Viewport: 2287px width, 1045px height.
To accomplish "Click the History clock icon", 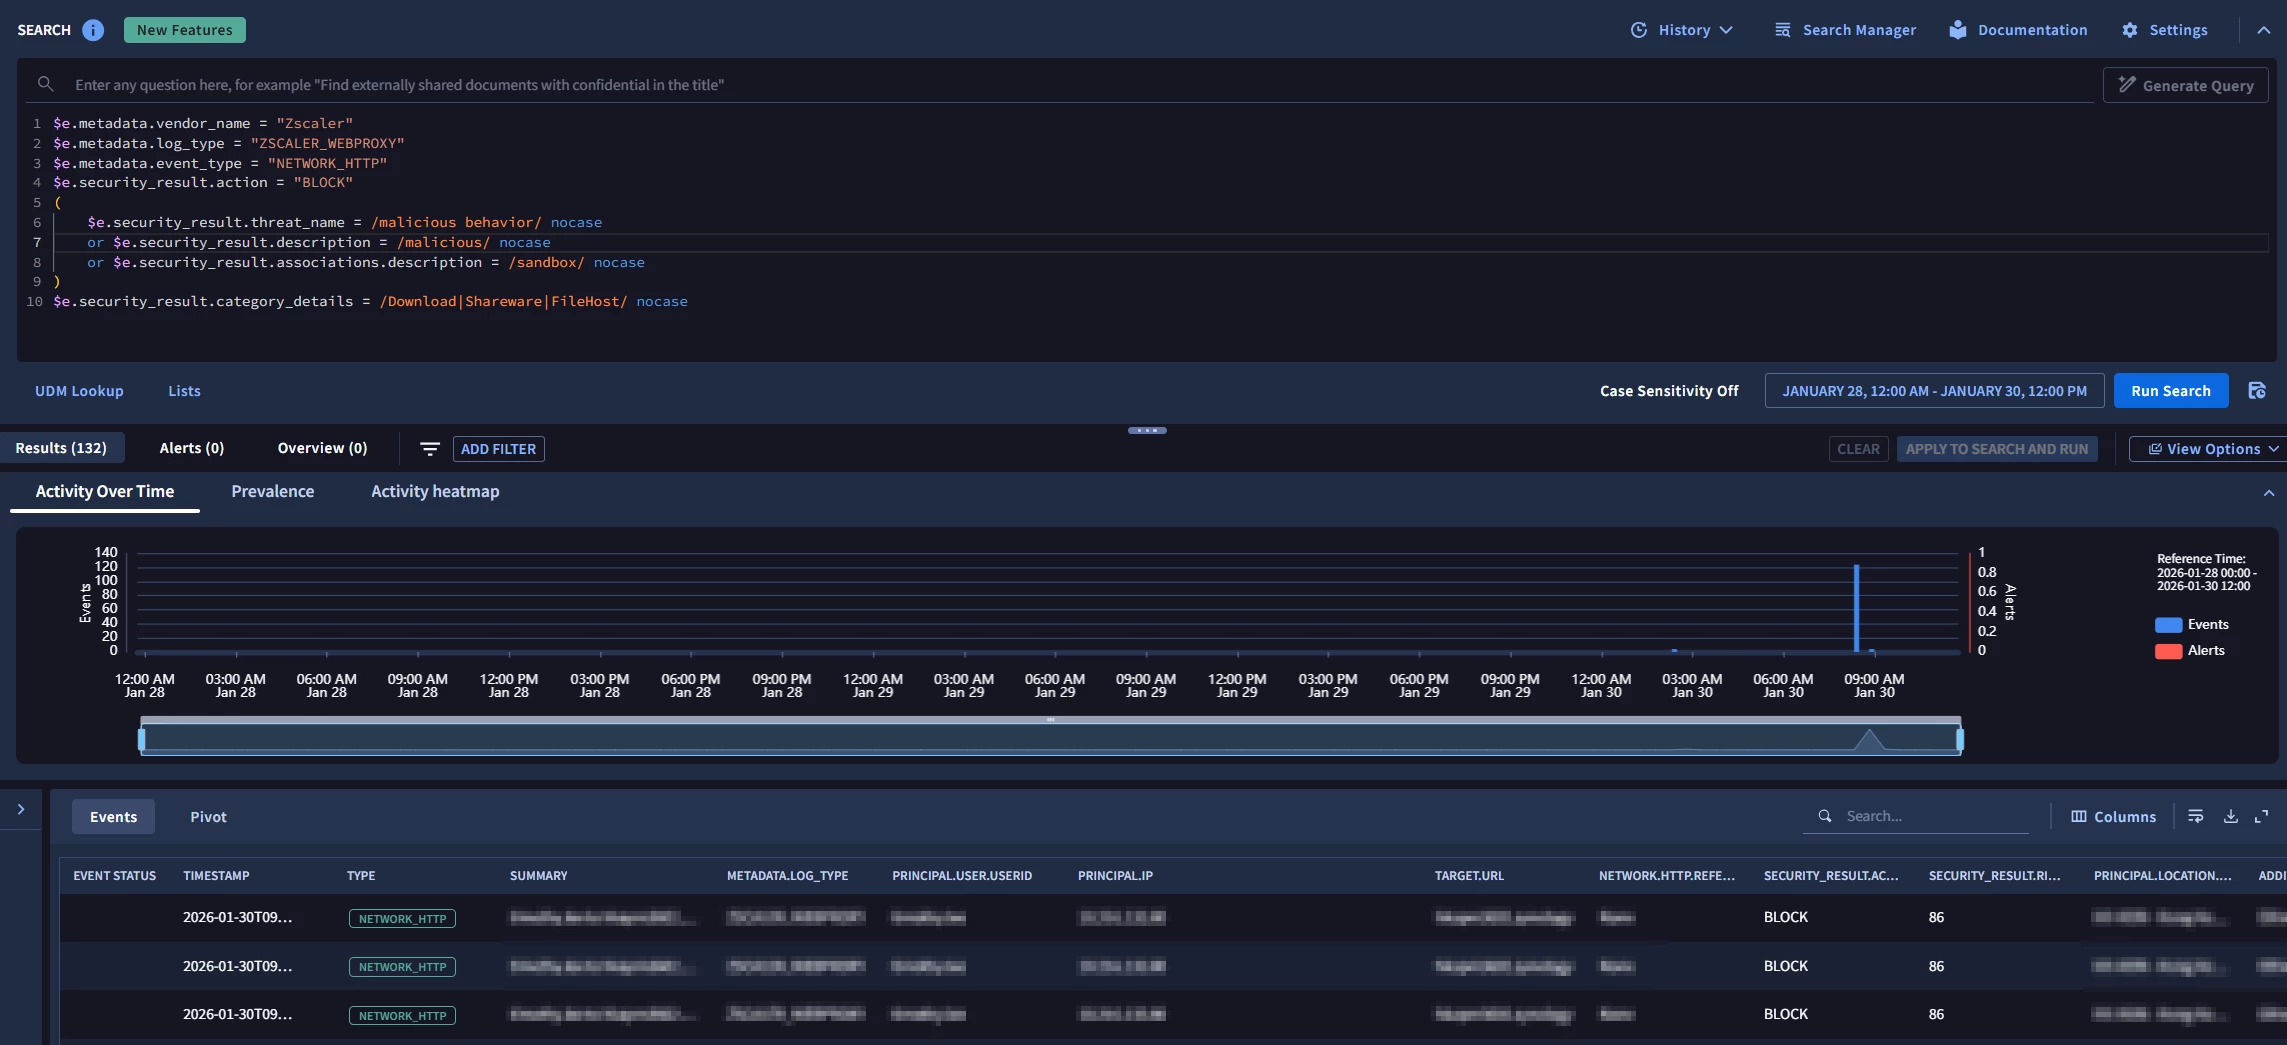I will [1639, 30].
